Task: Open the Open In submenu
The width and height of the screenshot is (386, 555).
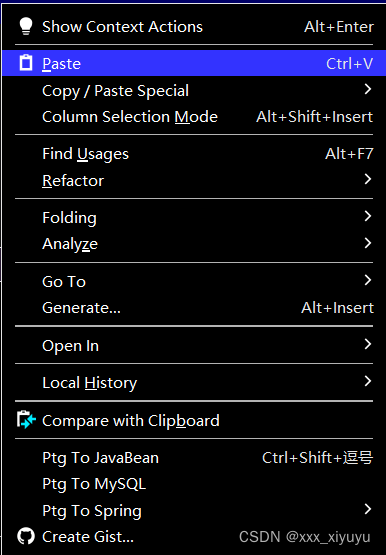Action: 194,345
